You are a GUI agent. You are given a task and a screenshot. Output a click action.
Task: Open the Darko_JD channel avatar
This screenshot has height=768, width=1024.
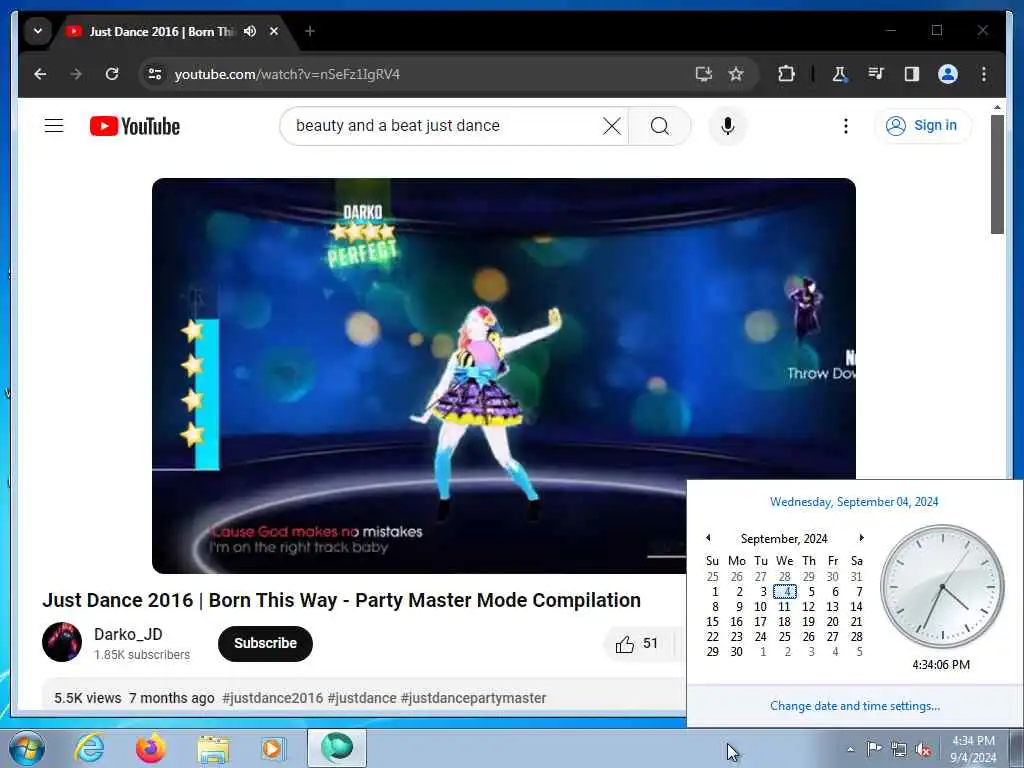pos(62,642)
